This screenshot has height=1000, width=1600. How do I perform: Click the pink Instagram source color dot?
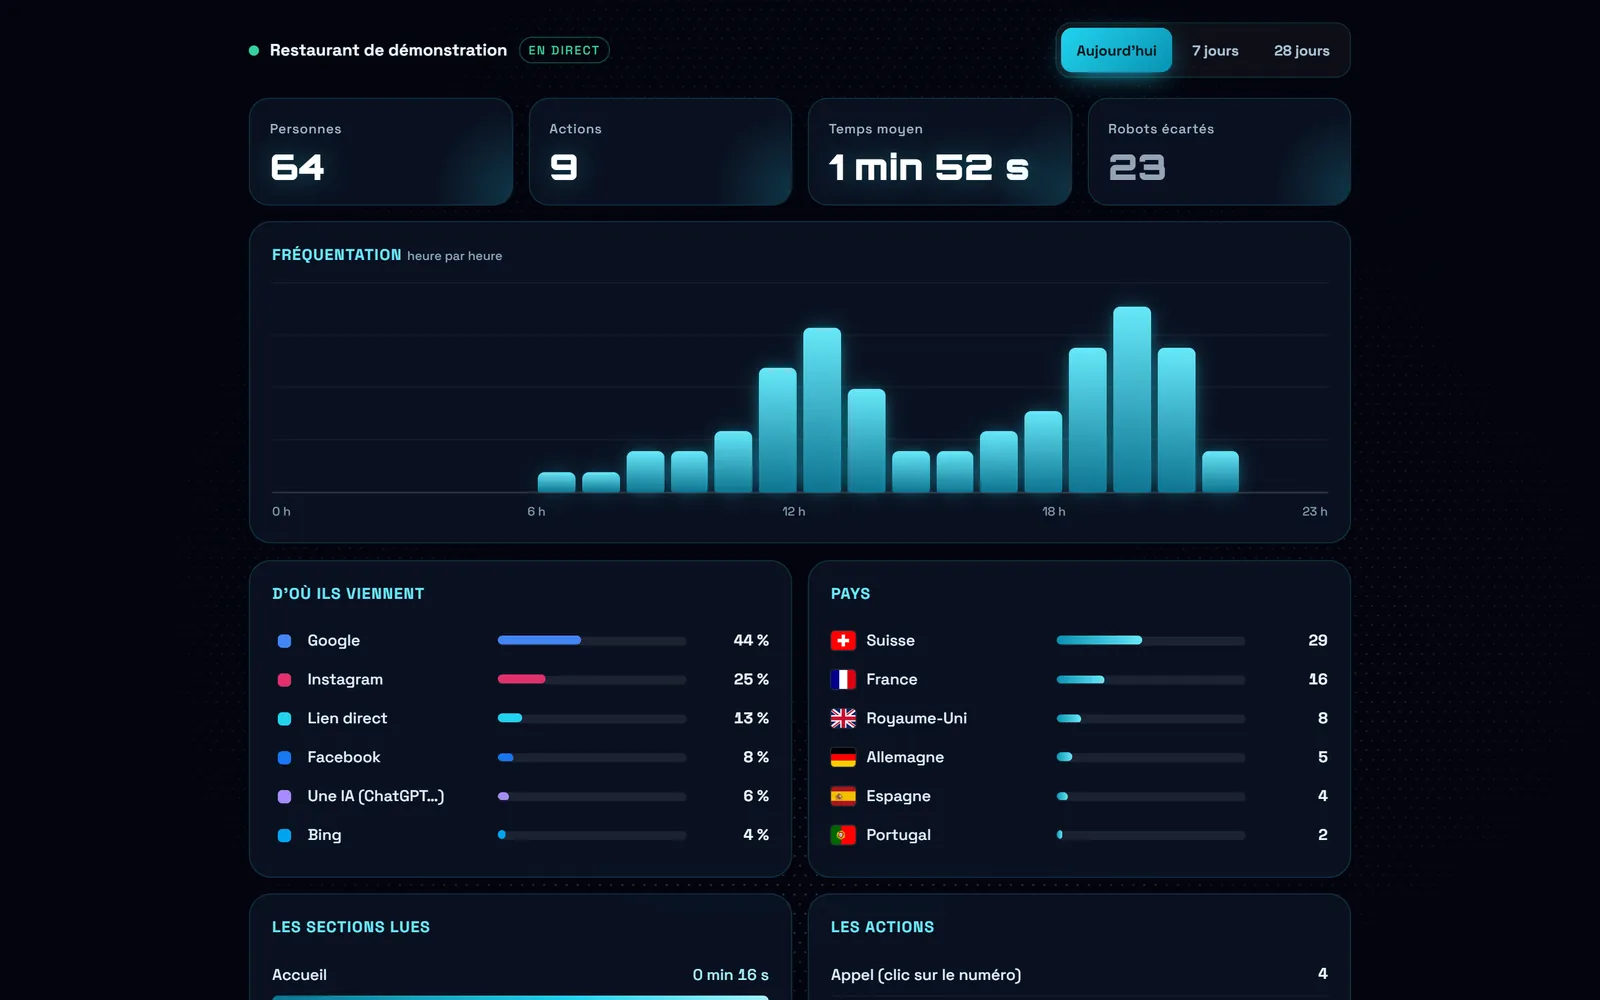[x=284, y=680]
